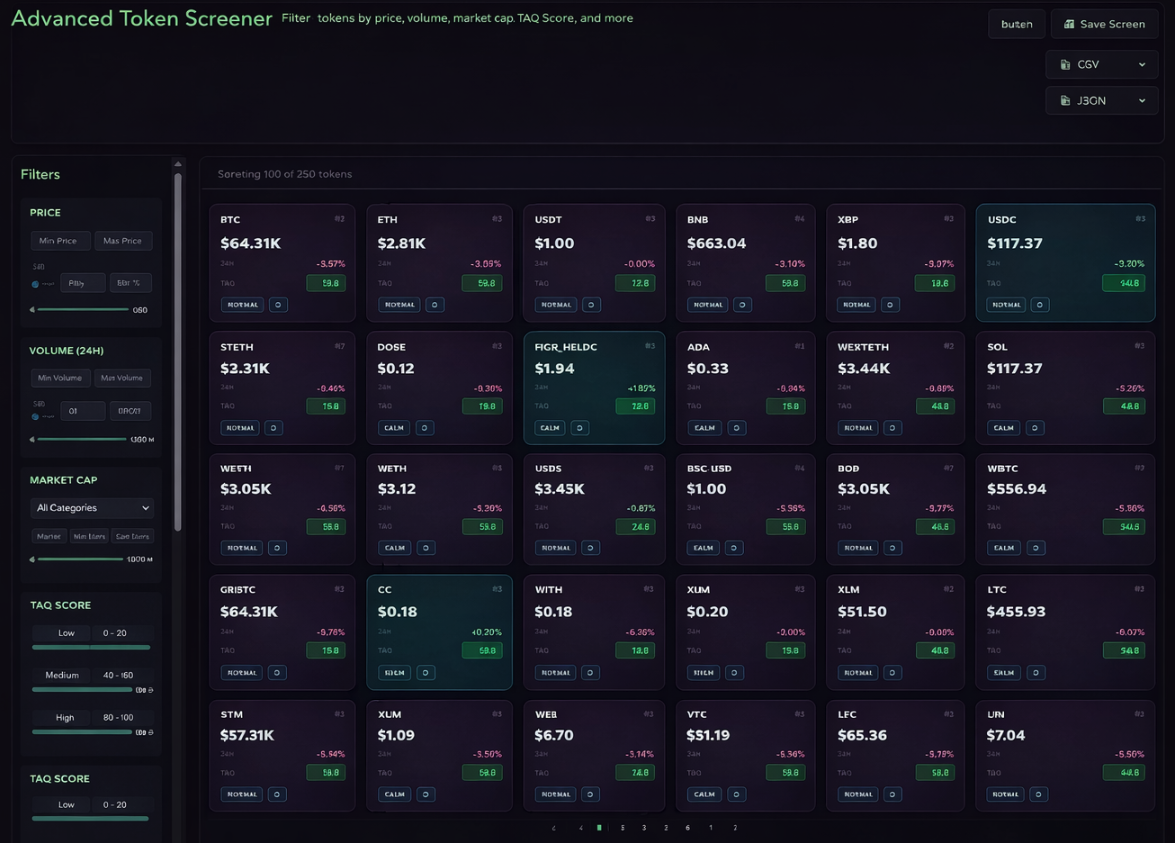Switch to page 5 in the pagination
The width and height of the screenshot is (1175, 843).
pos(622,828)
